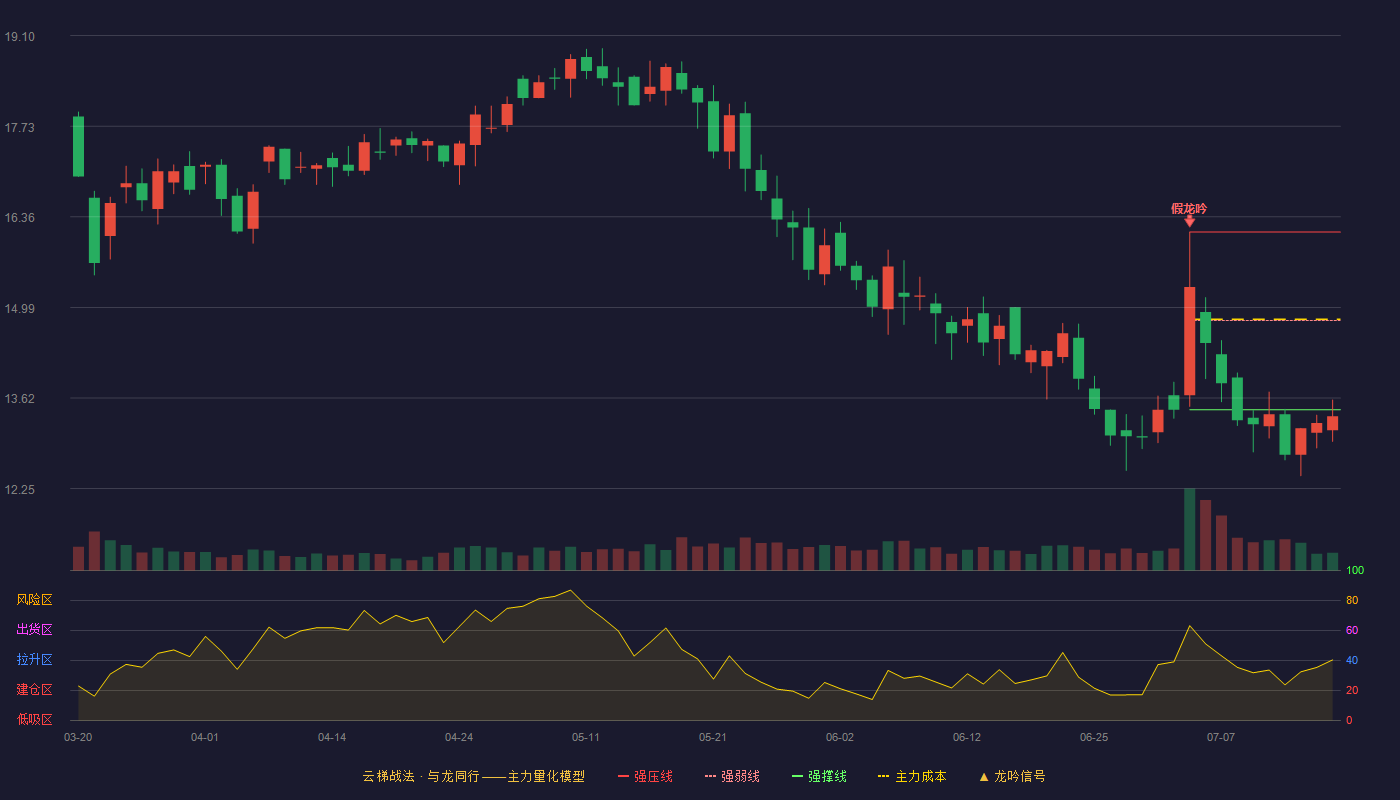Click the 04-14 date label

click(x=332, y=737)
